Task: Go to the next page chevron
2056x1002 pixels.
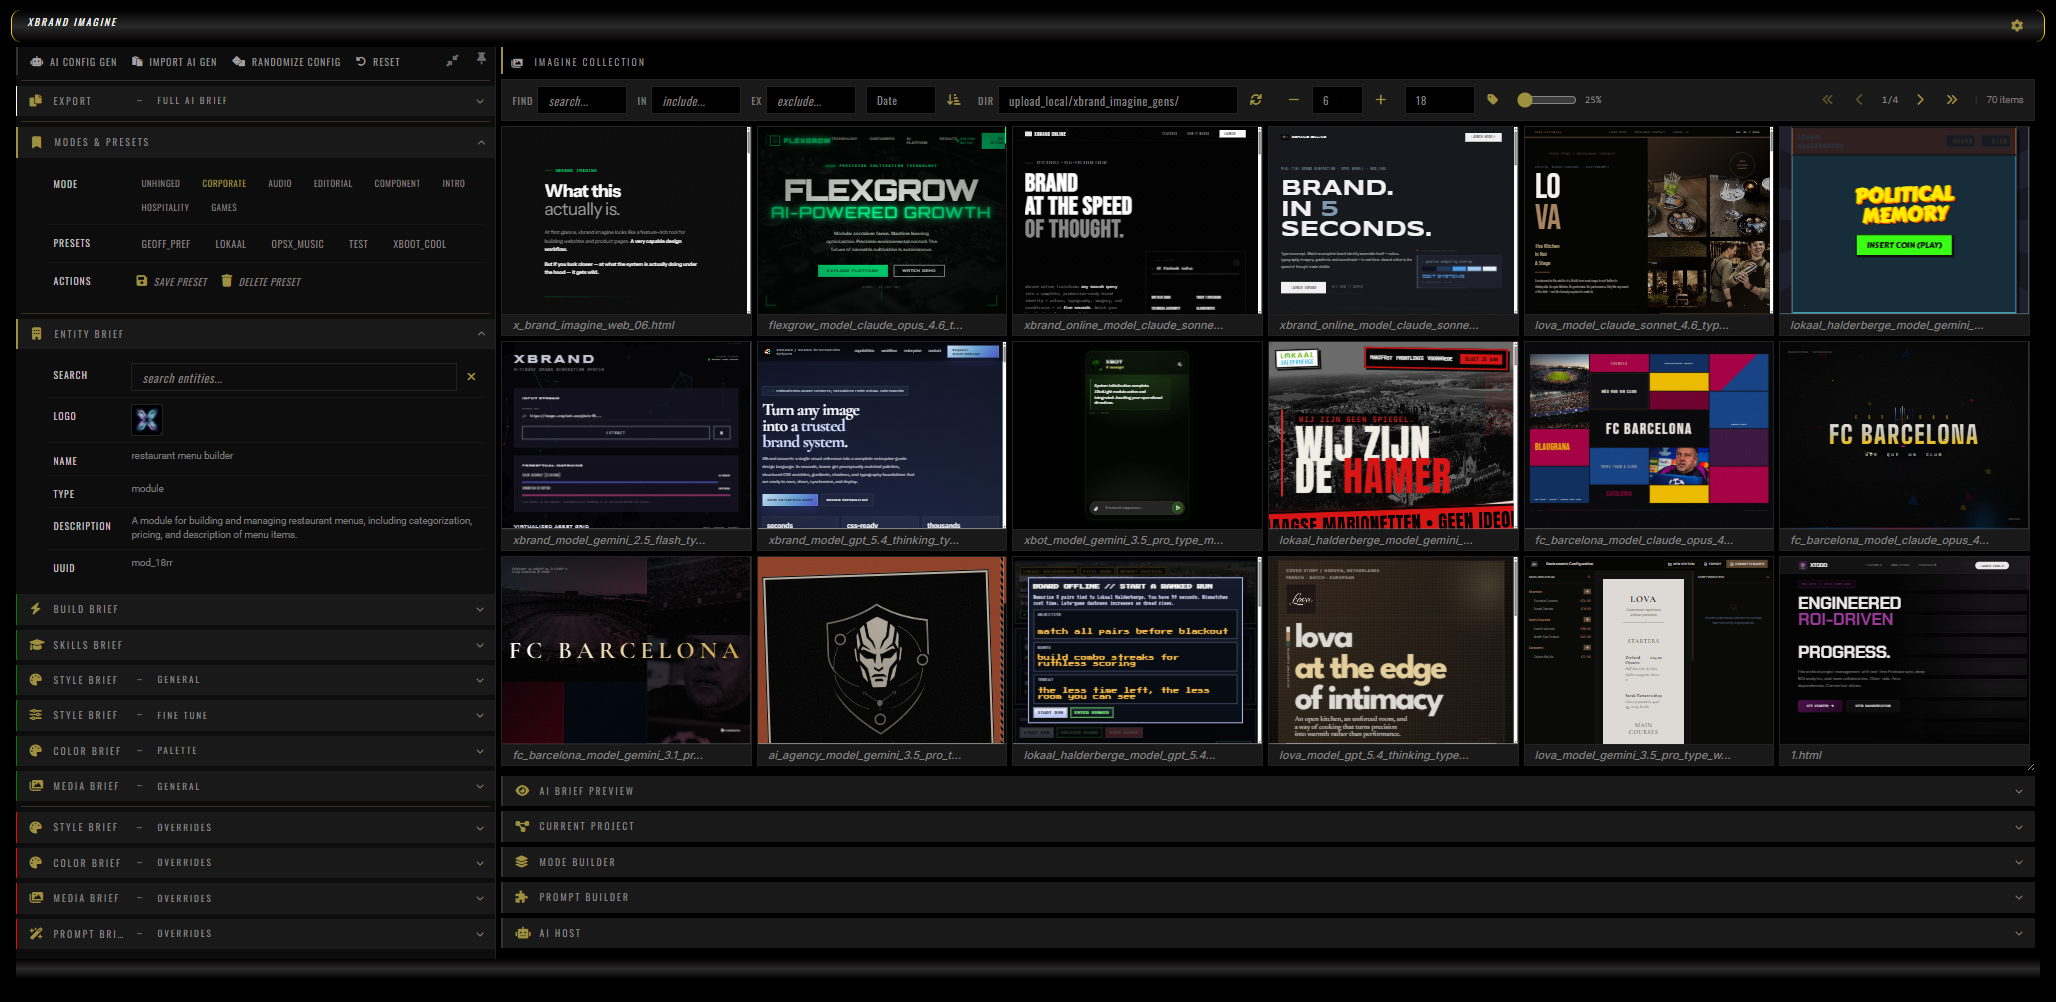Action: 1920,100
